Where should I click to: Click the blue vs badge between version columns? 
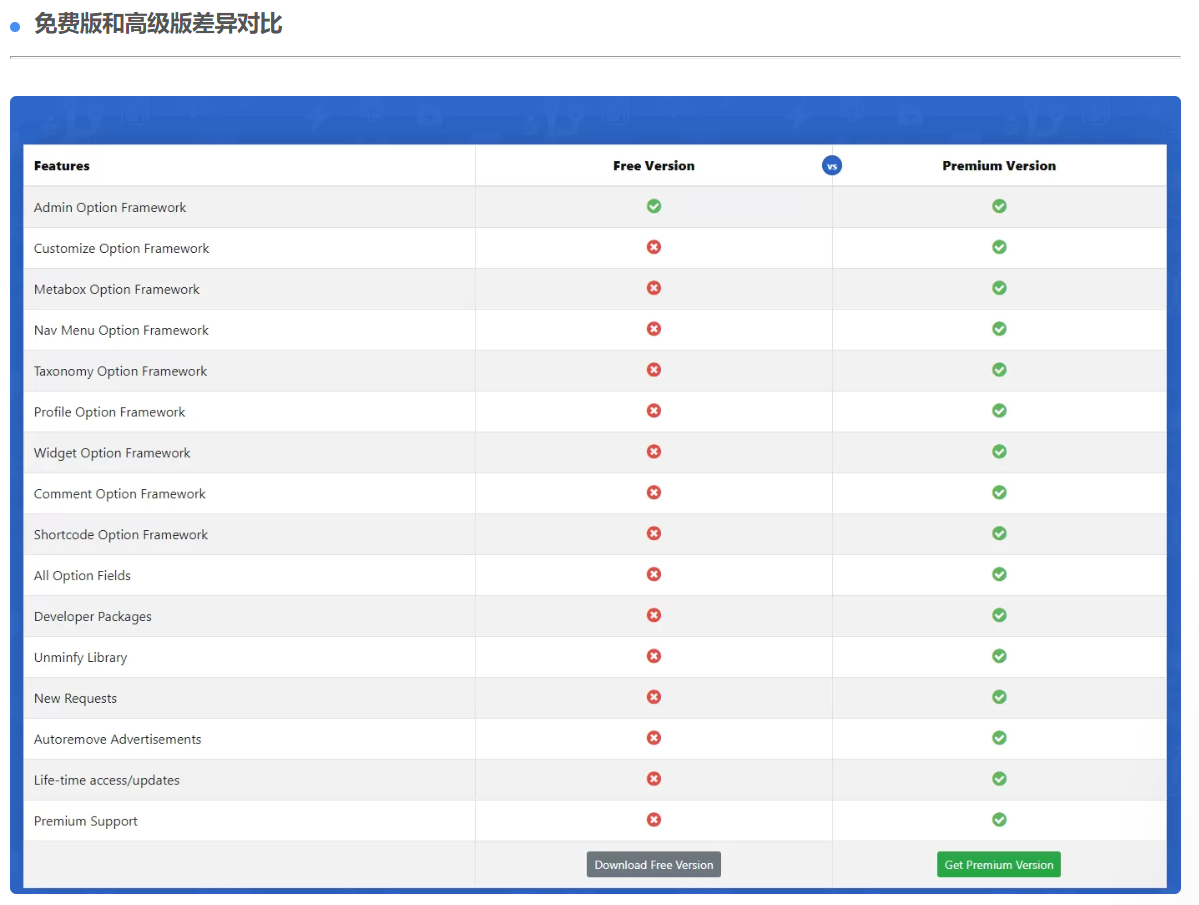832,165
